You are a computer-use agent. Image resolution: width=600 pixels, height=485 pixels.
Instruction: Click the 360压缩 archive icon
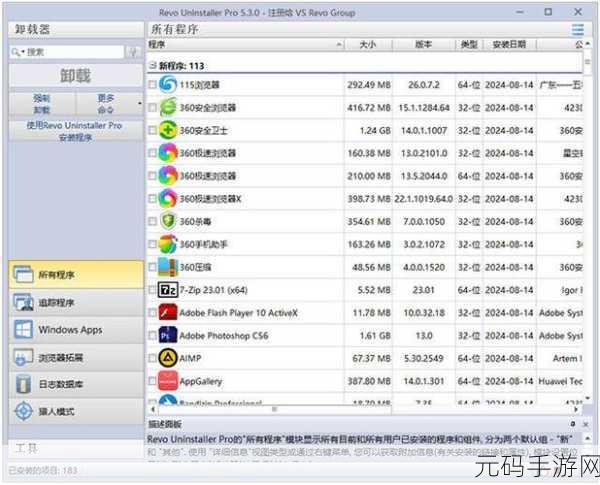(168, 267)
